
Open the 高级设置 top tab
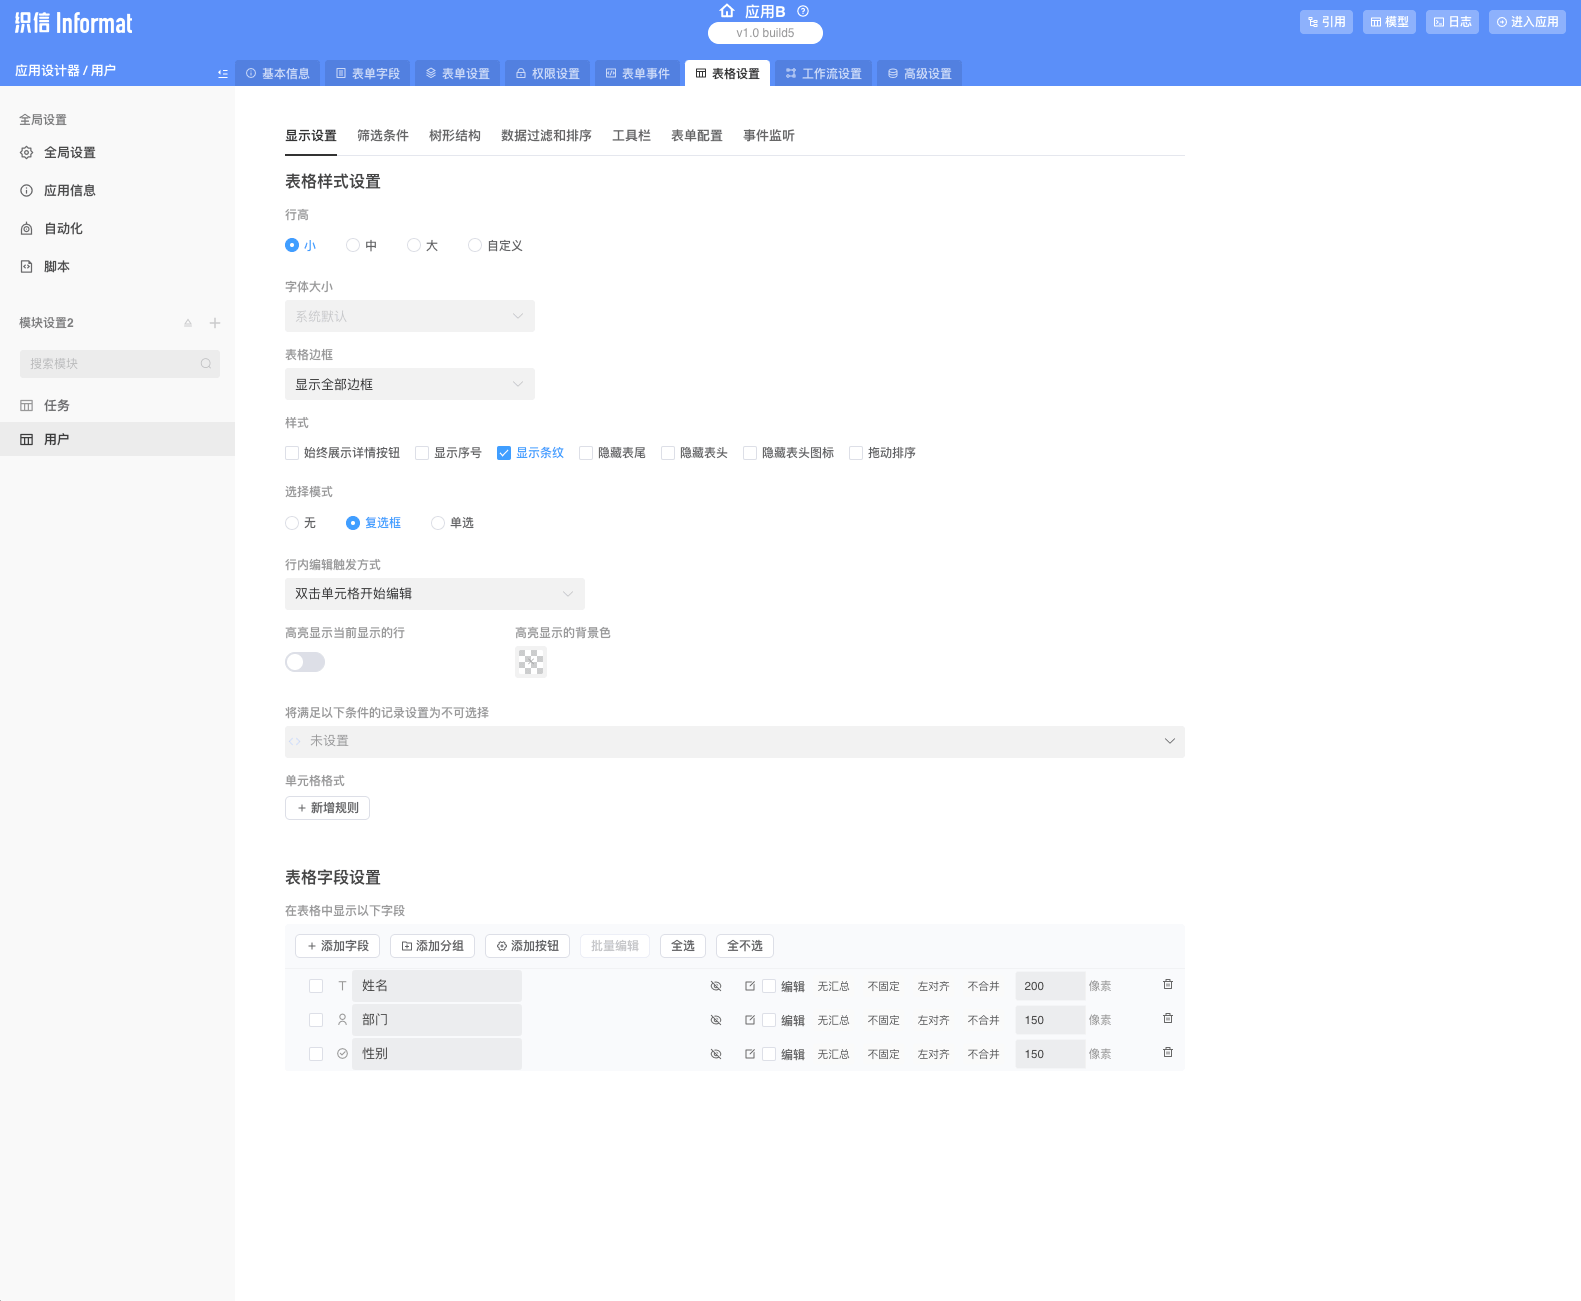pyautogui.click(x=920, y=73)
